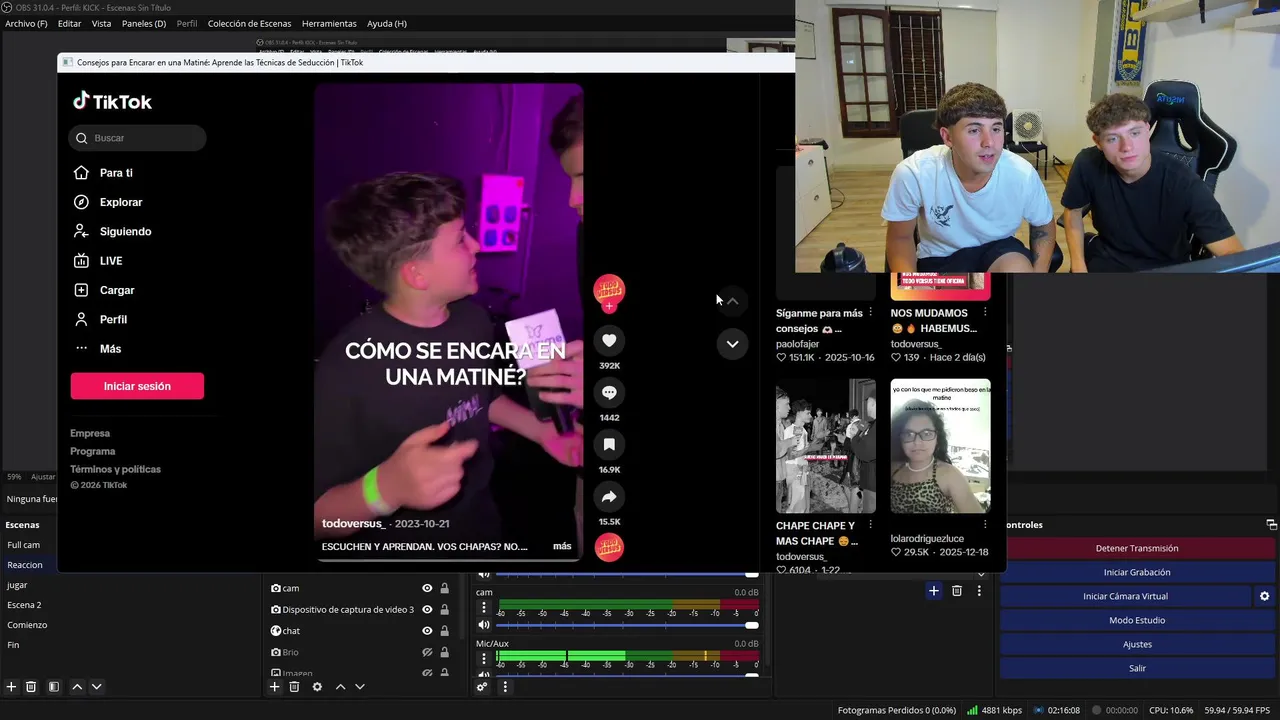Open scene filters icon in Escenas toolbar
The height and width of the screenshot is (720, 1280).
[54, 687]
